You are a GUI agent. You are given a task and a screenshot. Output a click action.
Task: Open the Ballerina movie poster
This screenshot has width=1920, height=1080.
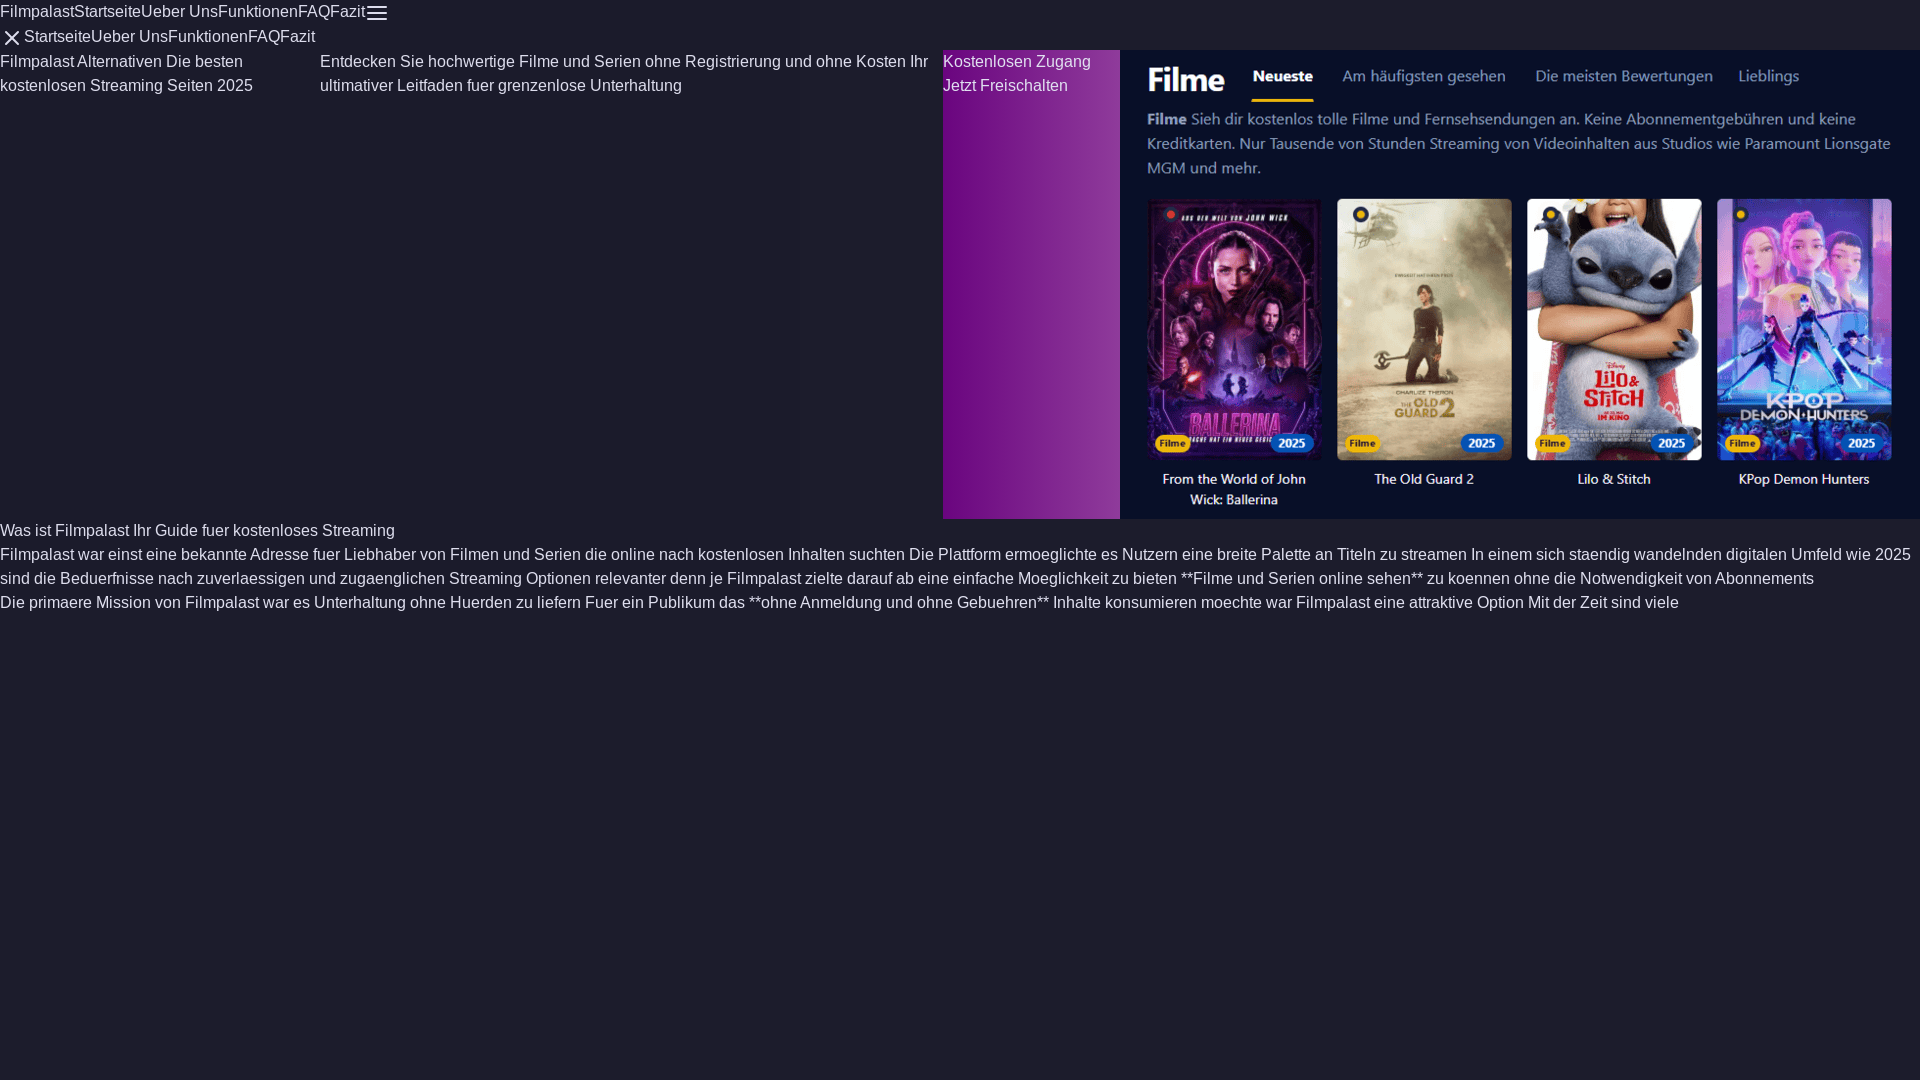point(1234,329)
